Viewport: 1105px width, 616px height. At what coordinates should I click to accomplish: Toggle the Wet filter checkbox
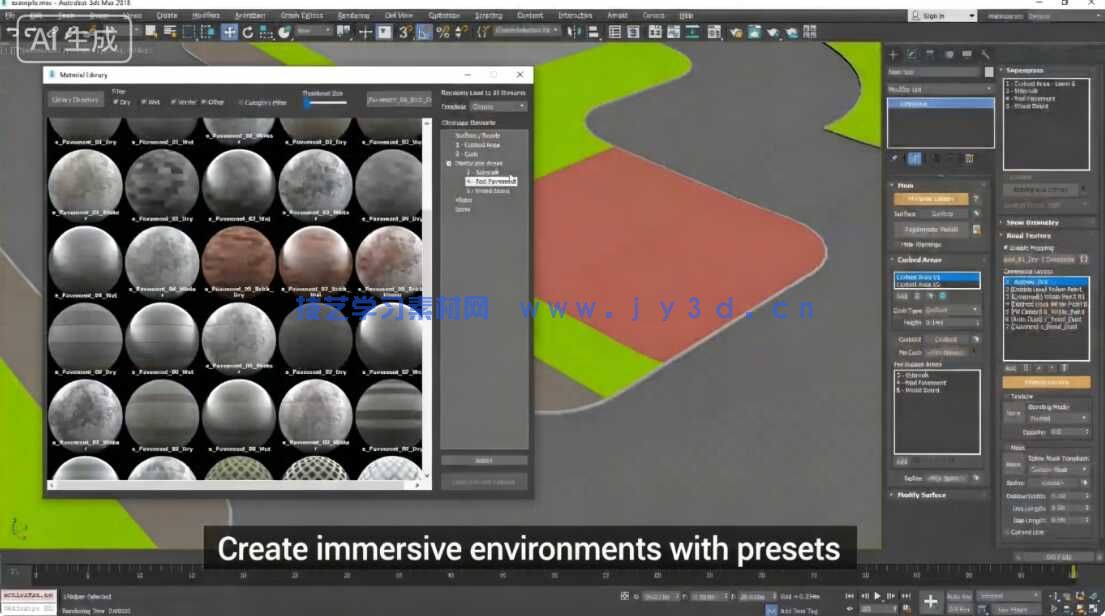[144, 102]
